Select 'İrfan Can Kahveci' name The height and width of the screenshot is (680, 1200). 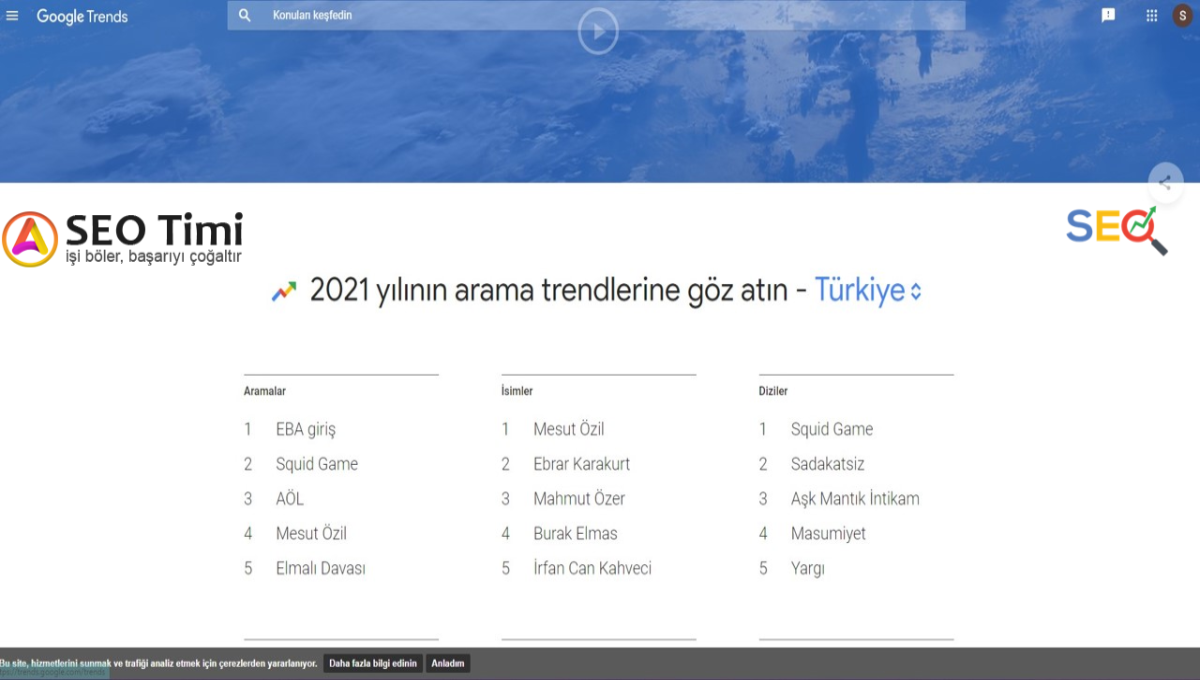coord(593,569)
